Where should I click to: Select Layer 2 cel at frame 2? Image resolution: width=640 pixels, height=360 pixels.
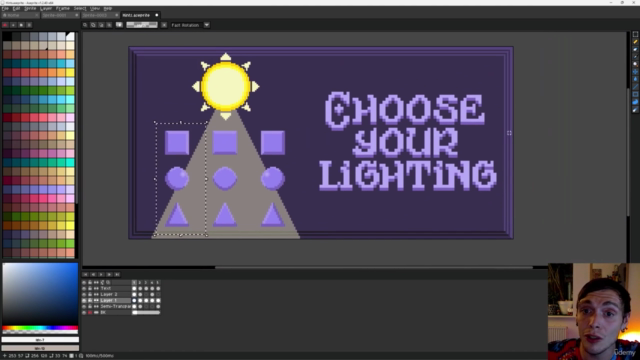click(x=140, y=294)
